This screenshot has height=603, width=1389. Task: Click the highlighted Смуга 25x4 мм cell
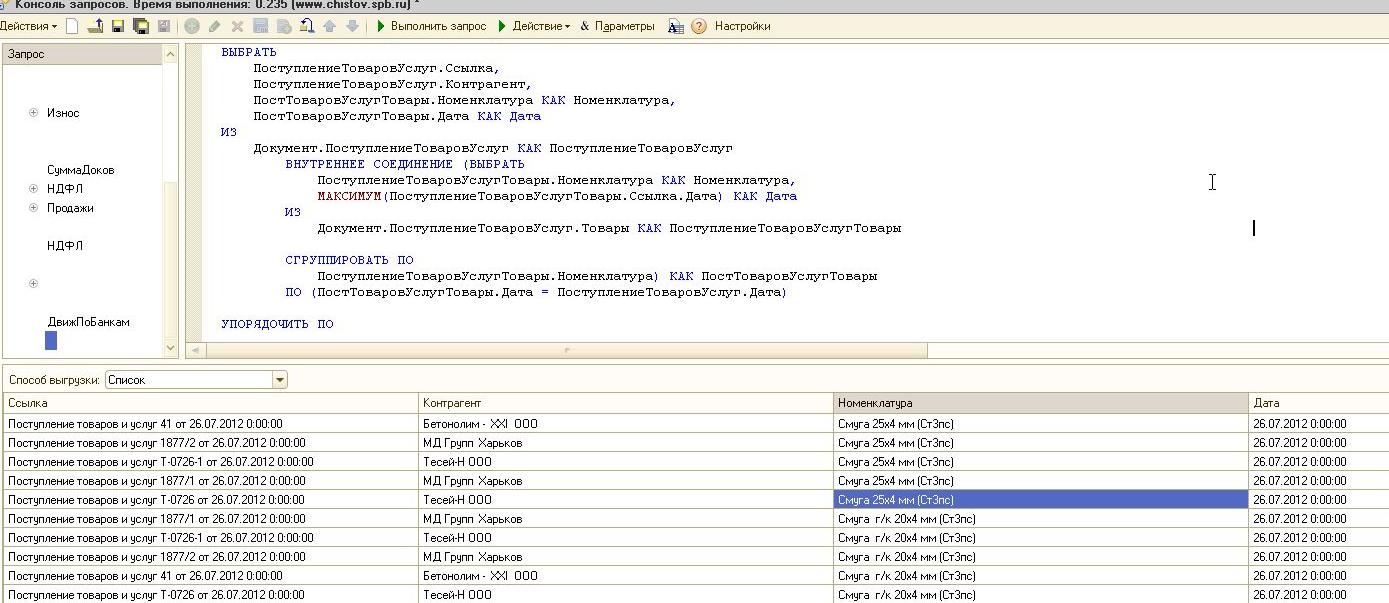point(1041,500)
